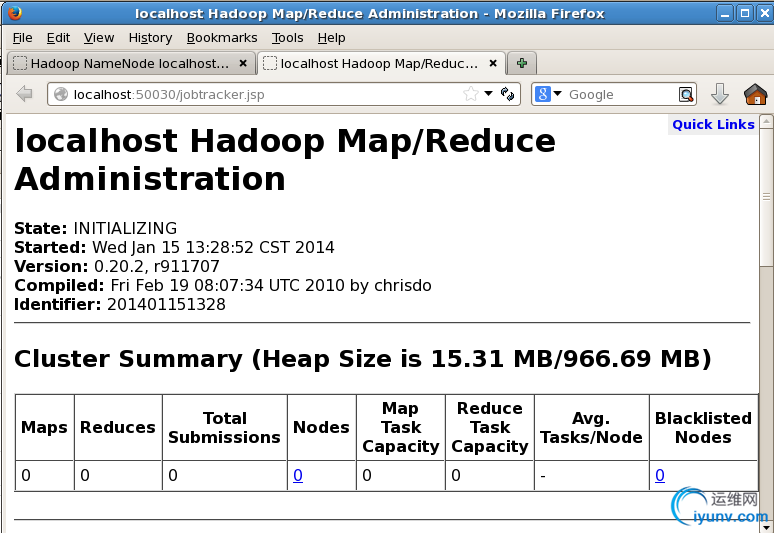Go to the Home page icon
Image resolution: width=774 pixels, height=533 pixels.
tap(755, 94)
